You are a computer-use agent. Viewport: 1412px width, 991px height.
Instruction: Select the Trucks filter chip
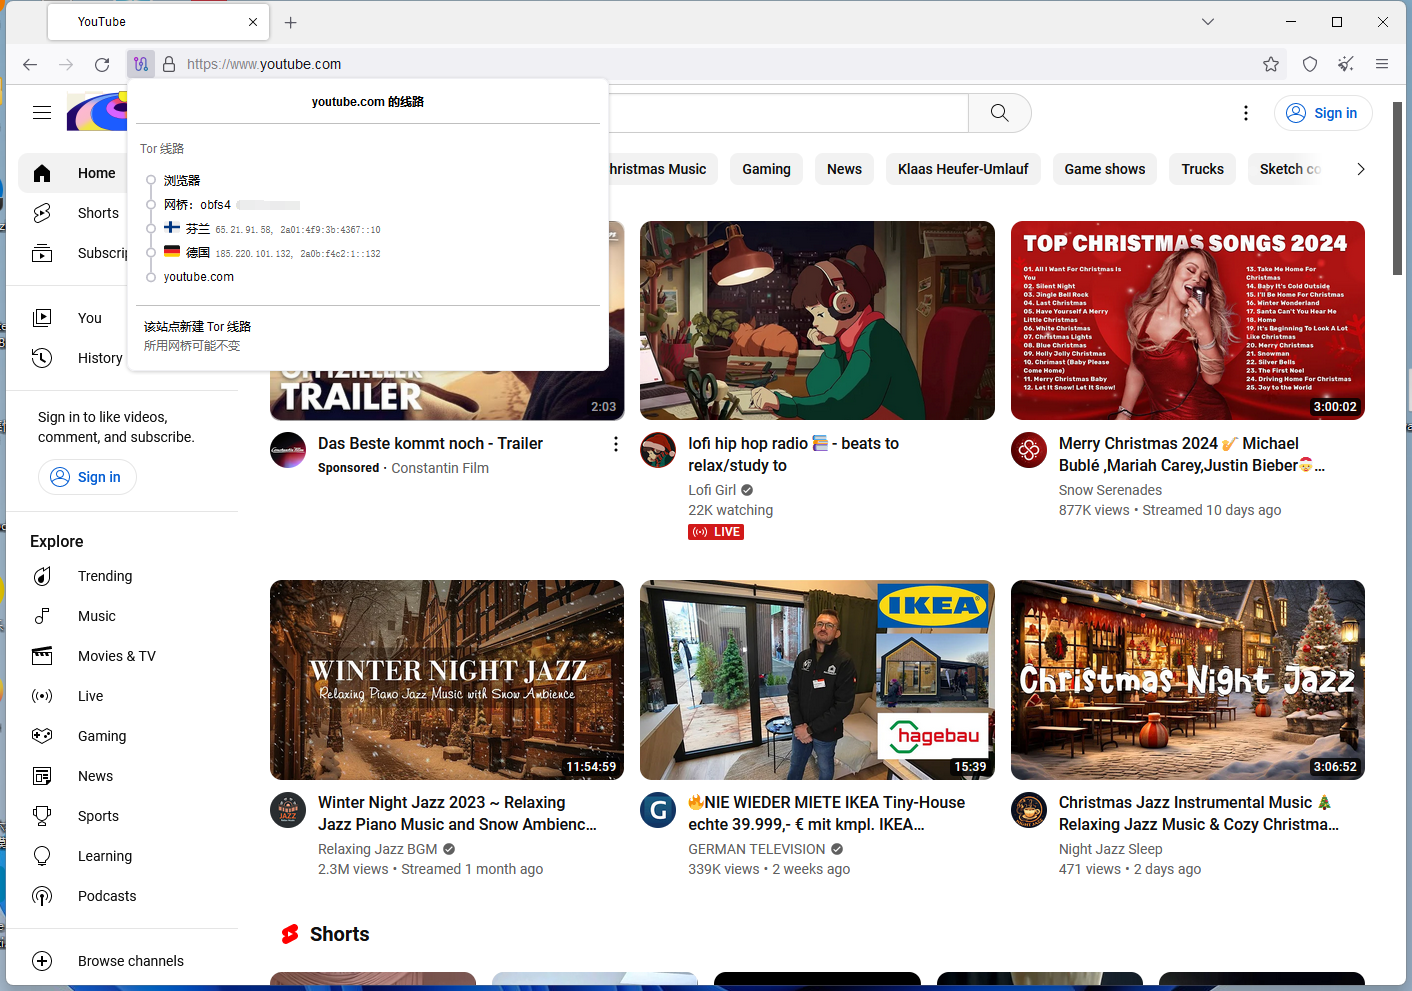tap(1202, 169)
